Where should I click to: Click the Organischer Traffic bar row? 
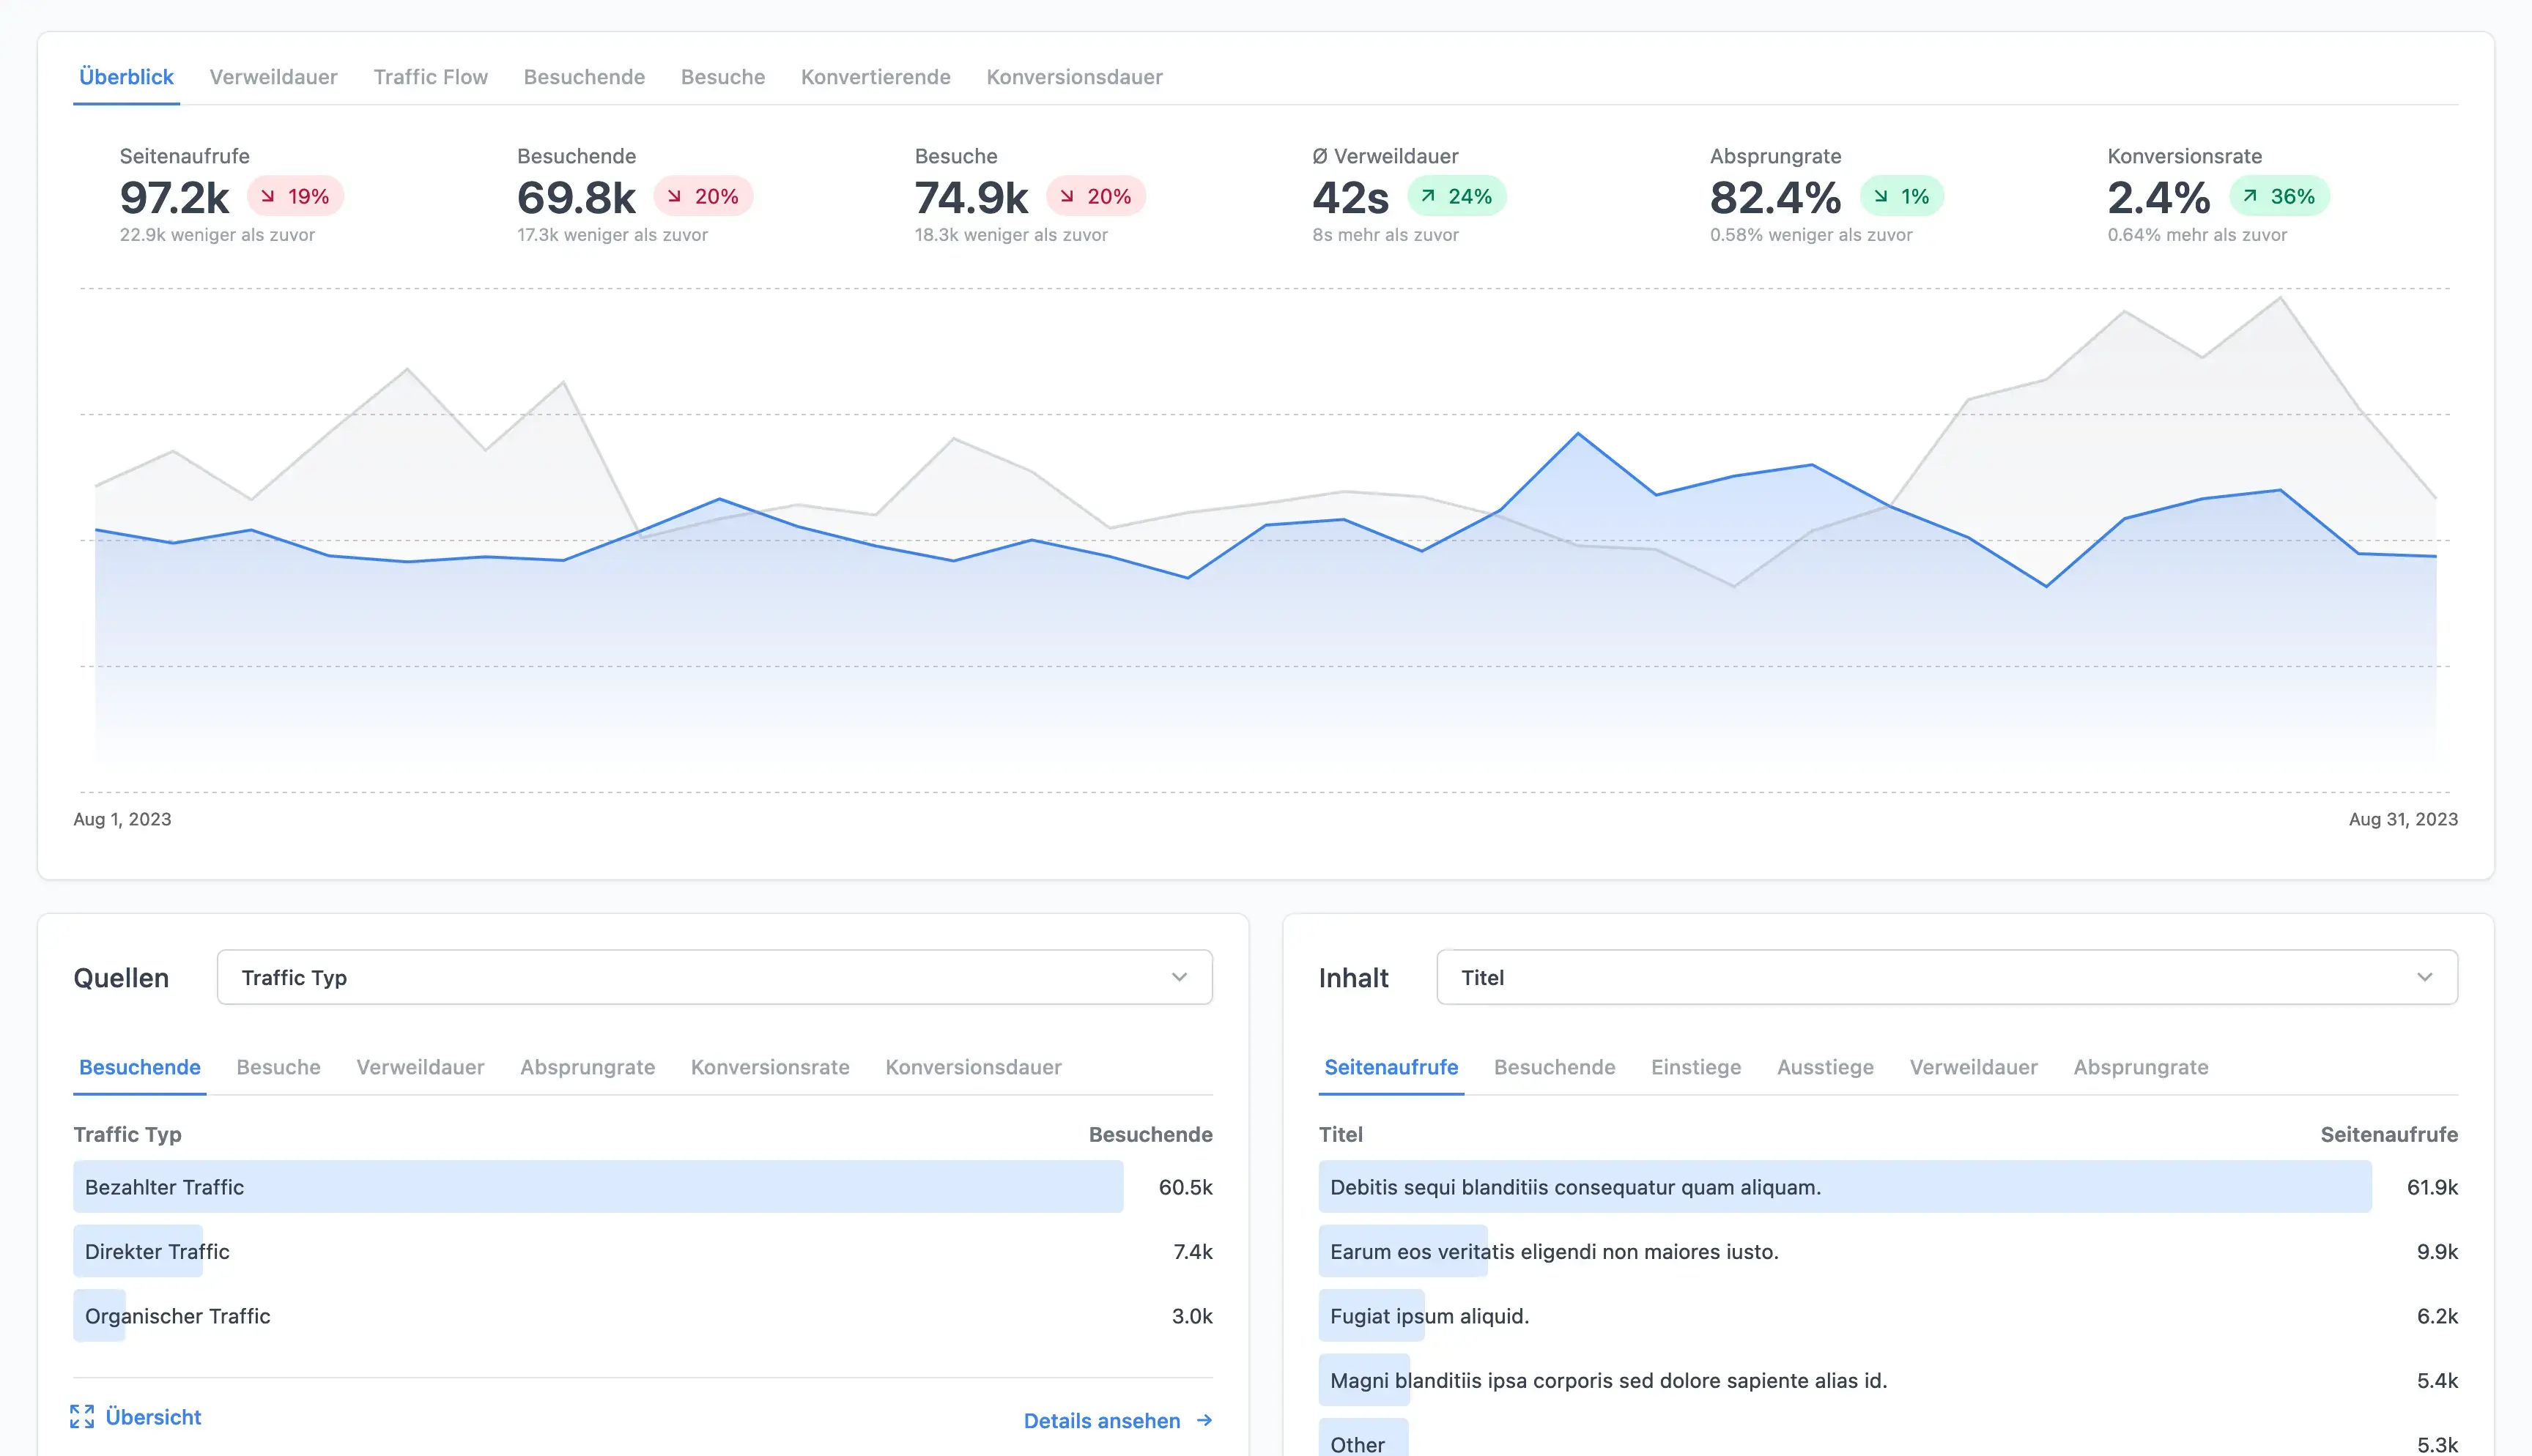pos(177,1316)
